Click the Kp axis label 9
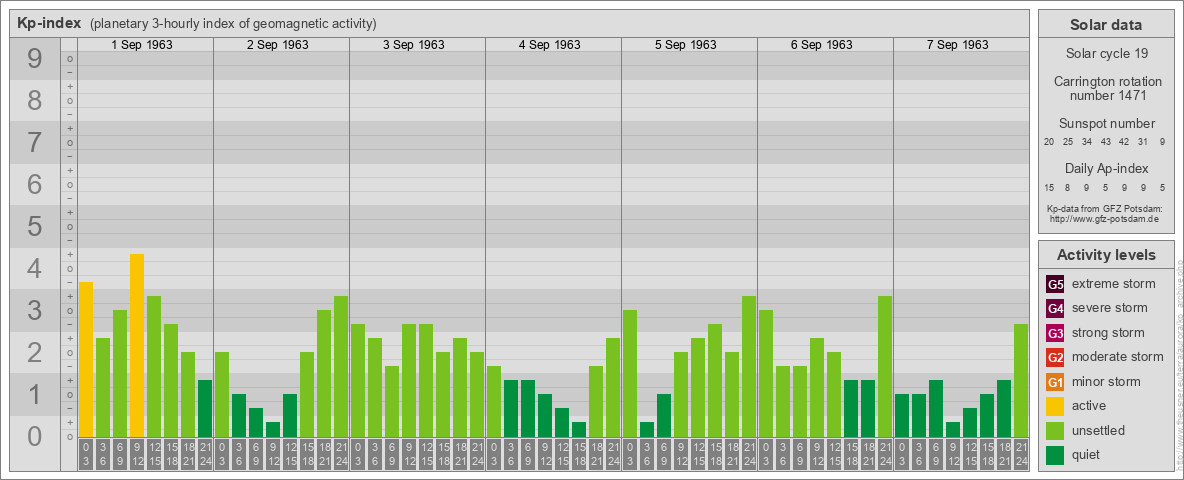The height and width of the screenshot is (480, 1184). (35, 59)
